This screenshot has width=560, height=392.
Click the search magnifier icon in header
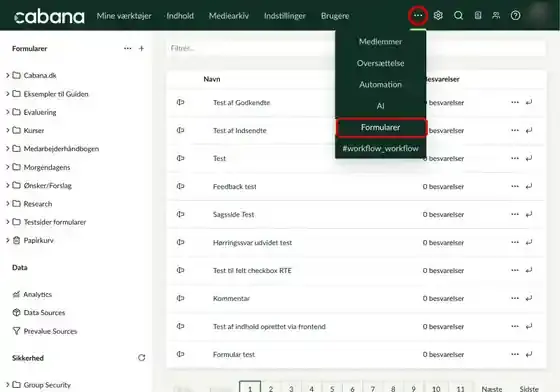click(x=458, y=16)
